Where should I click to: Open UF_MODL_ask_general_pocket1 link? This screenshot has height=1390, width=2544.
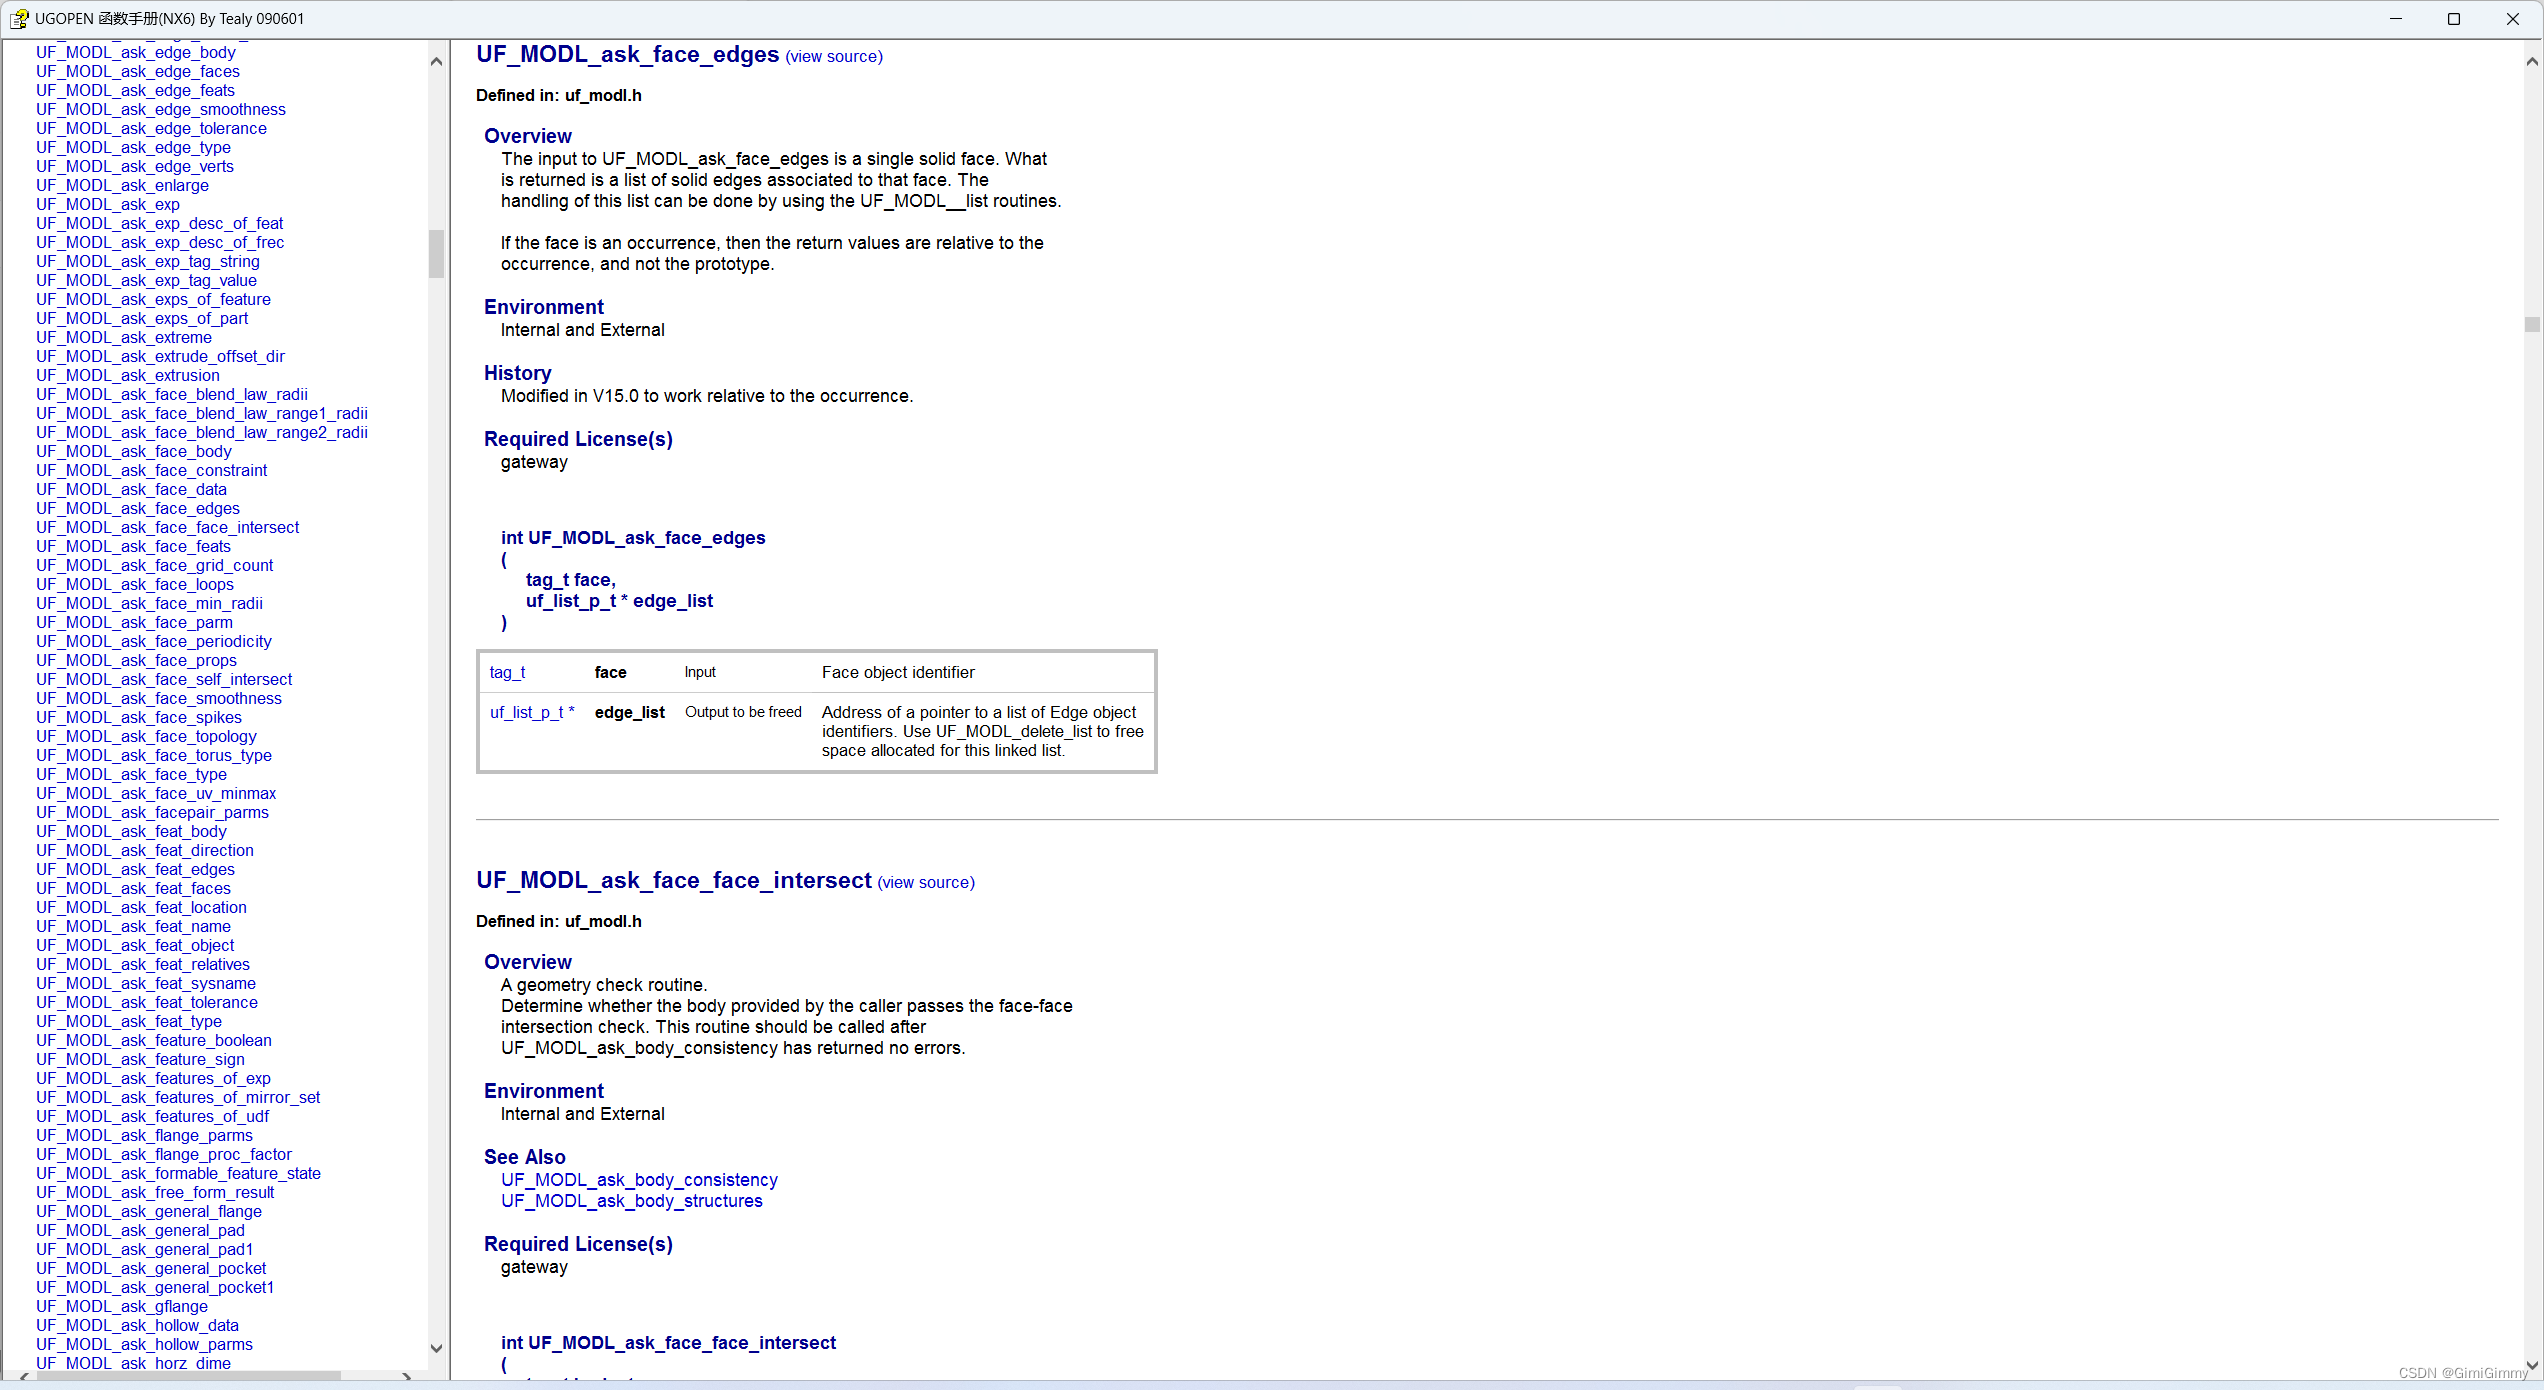[x=155, y=1287]
